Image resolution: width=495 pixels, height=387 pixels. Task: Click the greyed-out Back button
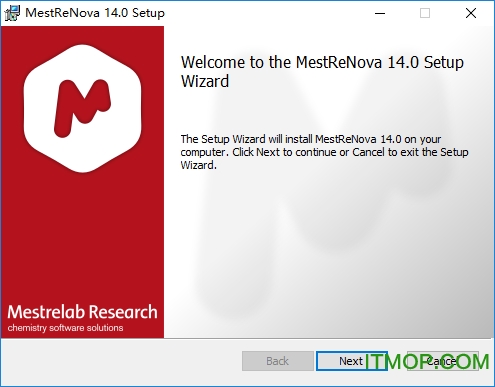[278, 361]
